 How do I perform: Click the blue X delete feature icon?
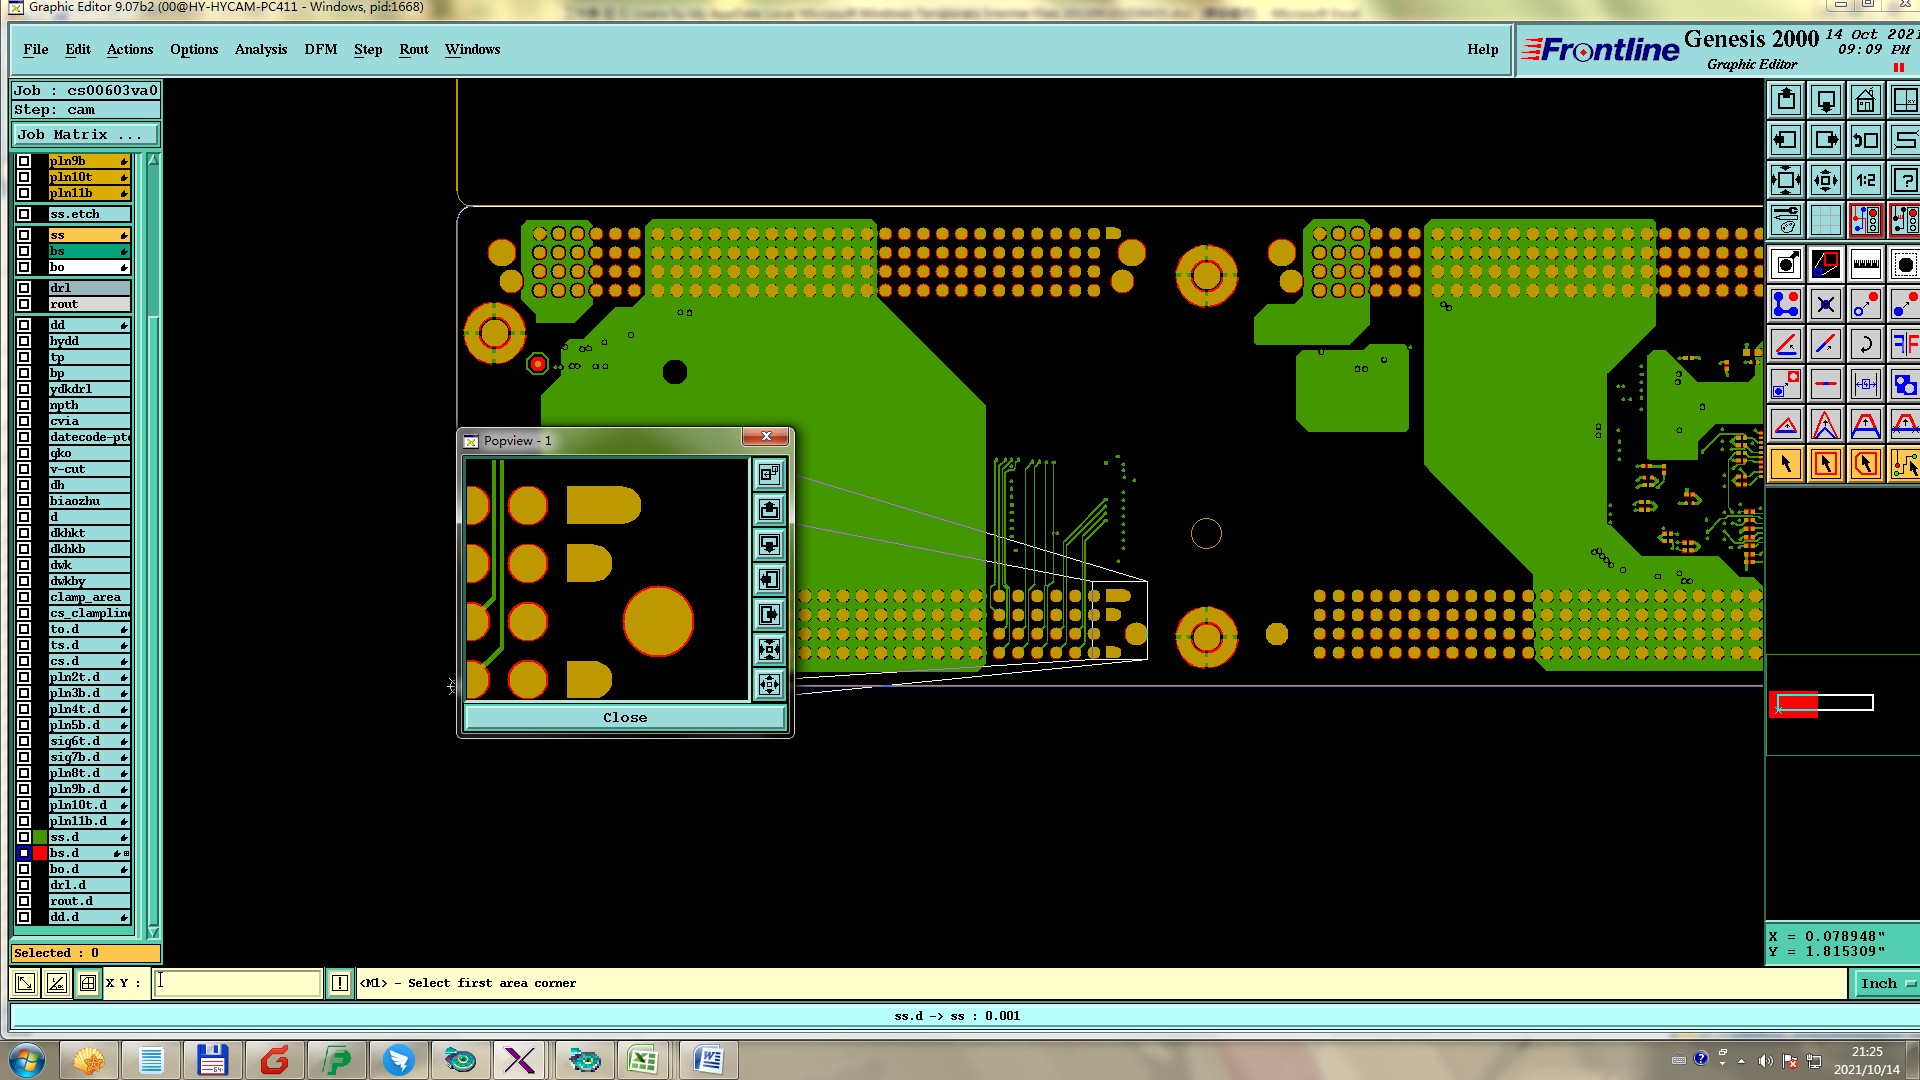(1826, 305)
